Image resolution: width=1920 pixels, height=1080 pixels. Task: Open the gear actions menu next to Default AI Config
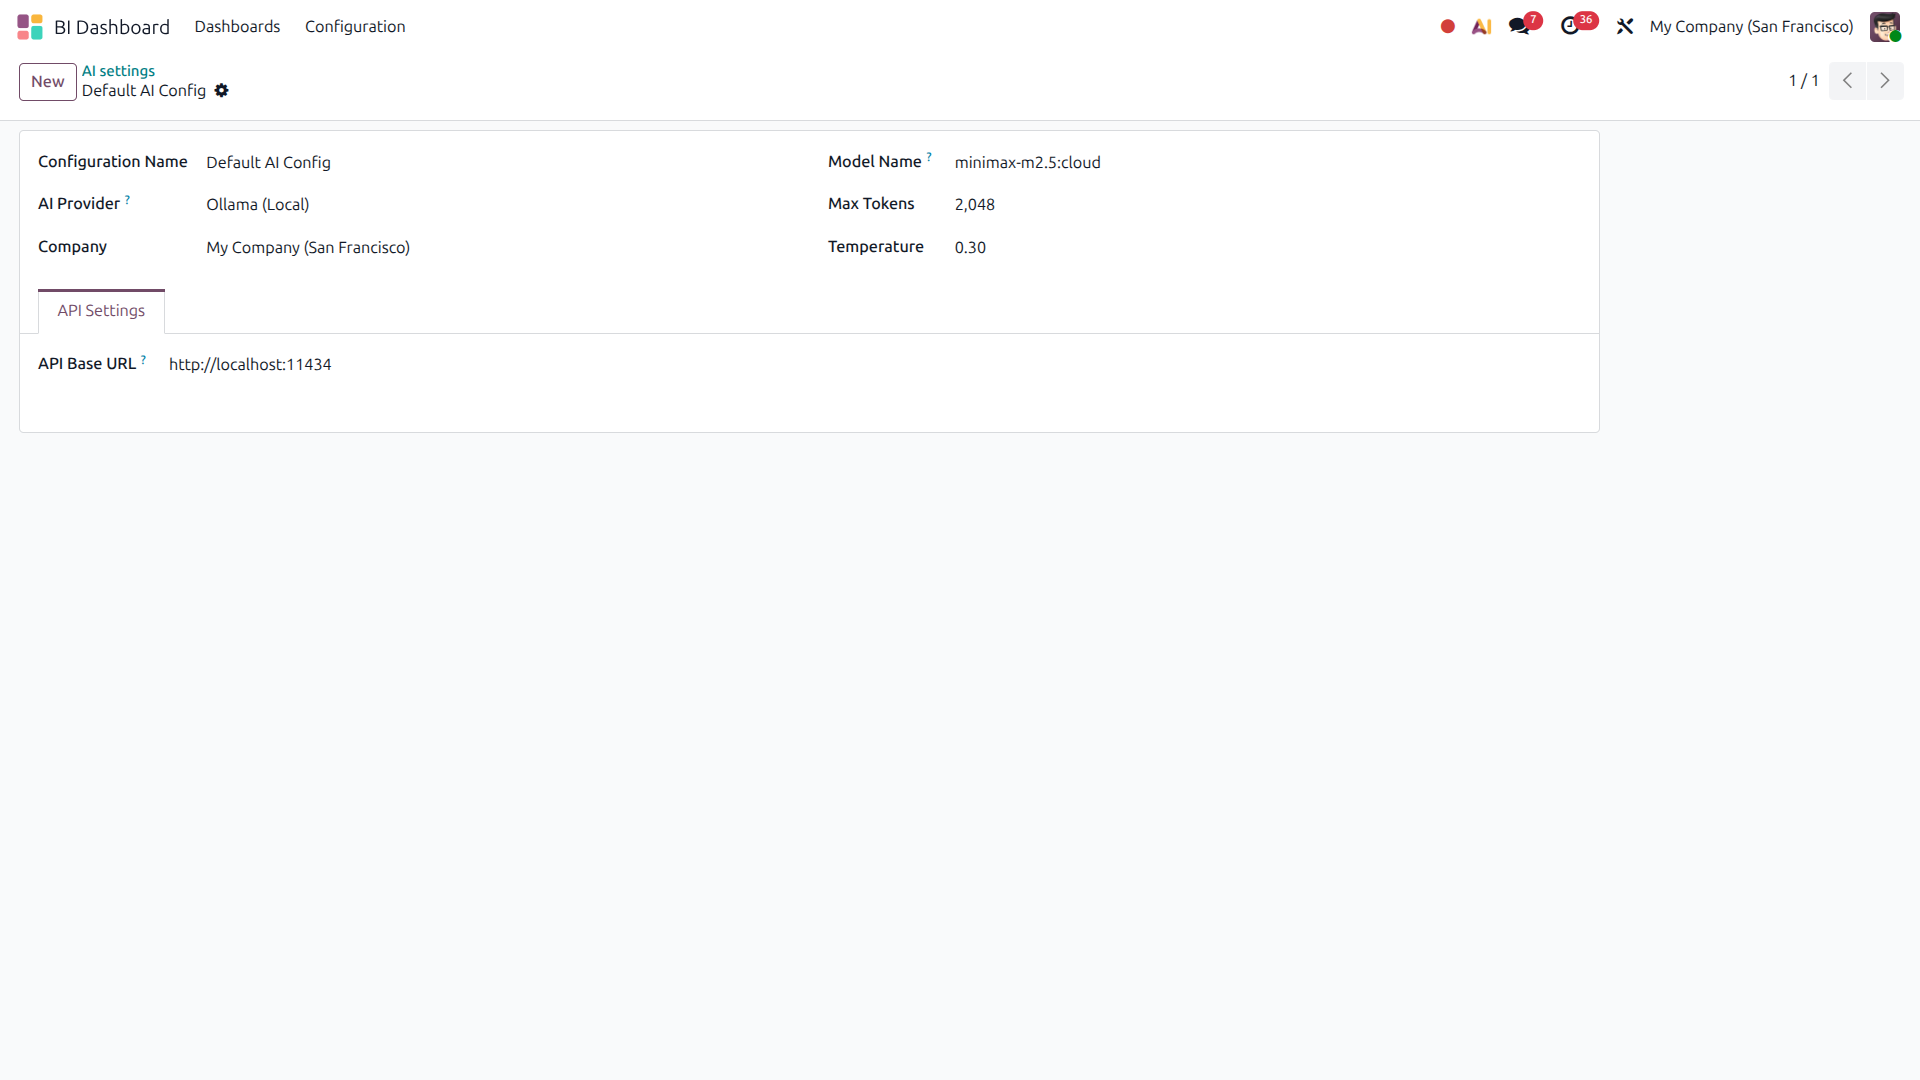coord(222,91)
